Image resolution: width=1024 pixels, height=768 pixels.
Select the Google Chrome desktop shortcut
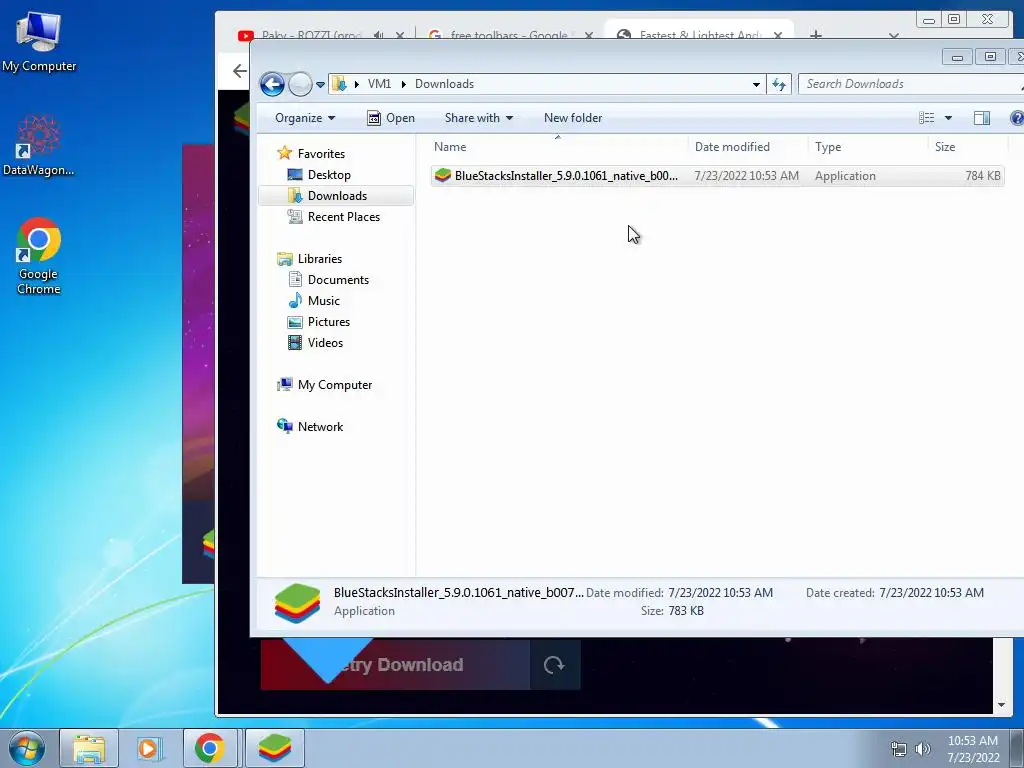[39, 256]
